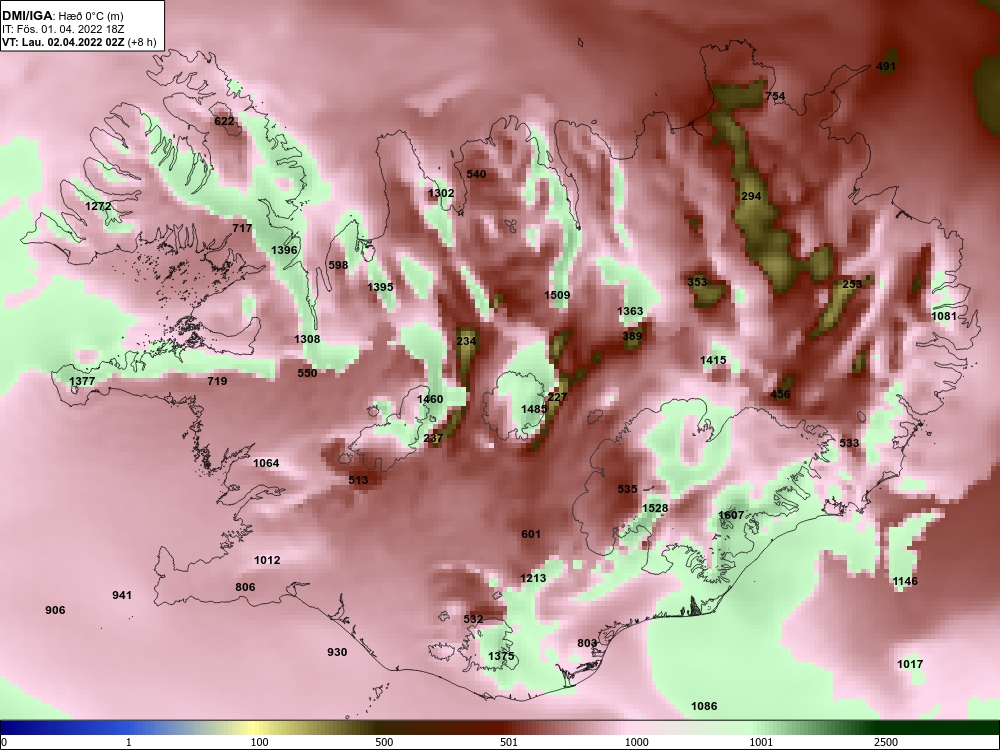Select the value 535 on Vatnajökull
1000x750 pixels.
click(628, 490)
